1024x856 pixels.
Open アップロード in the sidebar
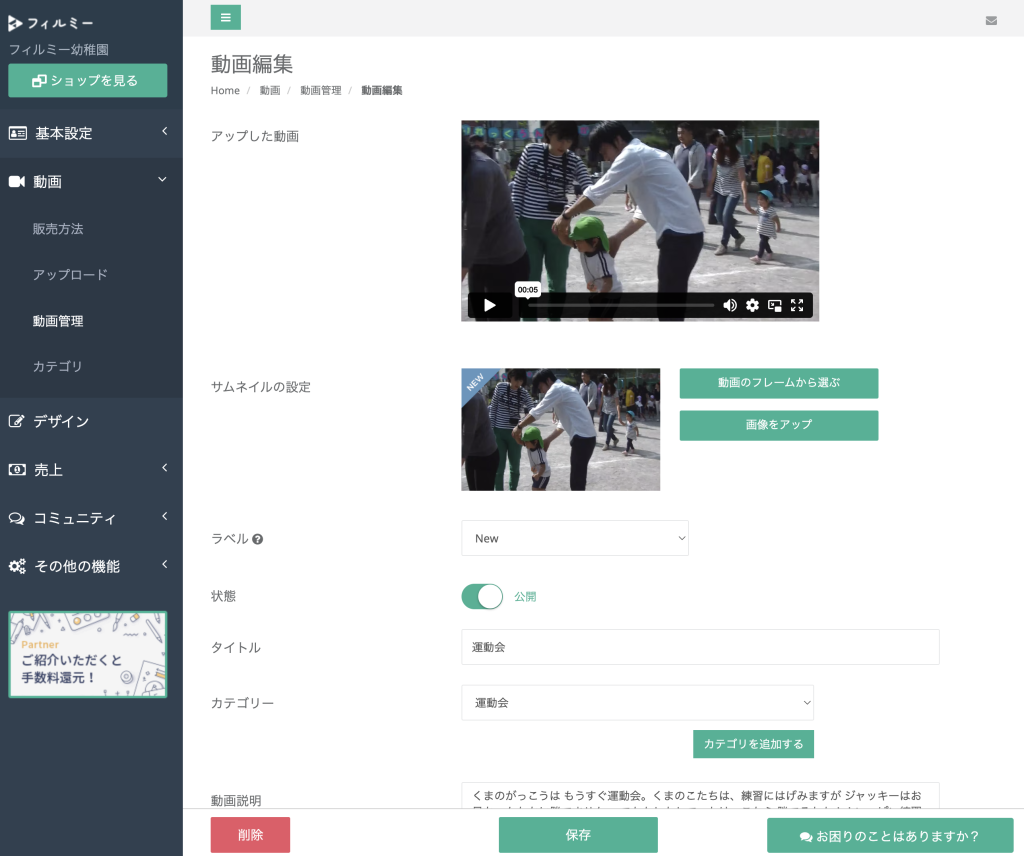[x=70, y=275]
